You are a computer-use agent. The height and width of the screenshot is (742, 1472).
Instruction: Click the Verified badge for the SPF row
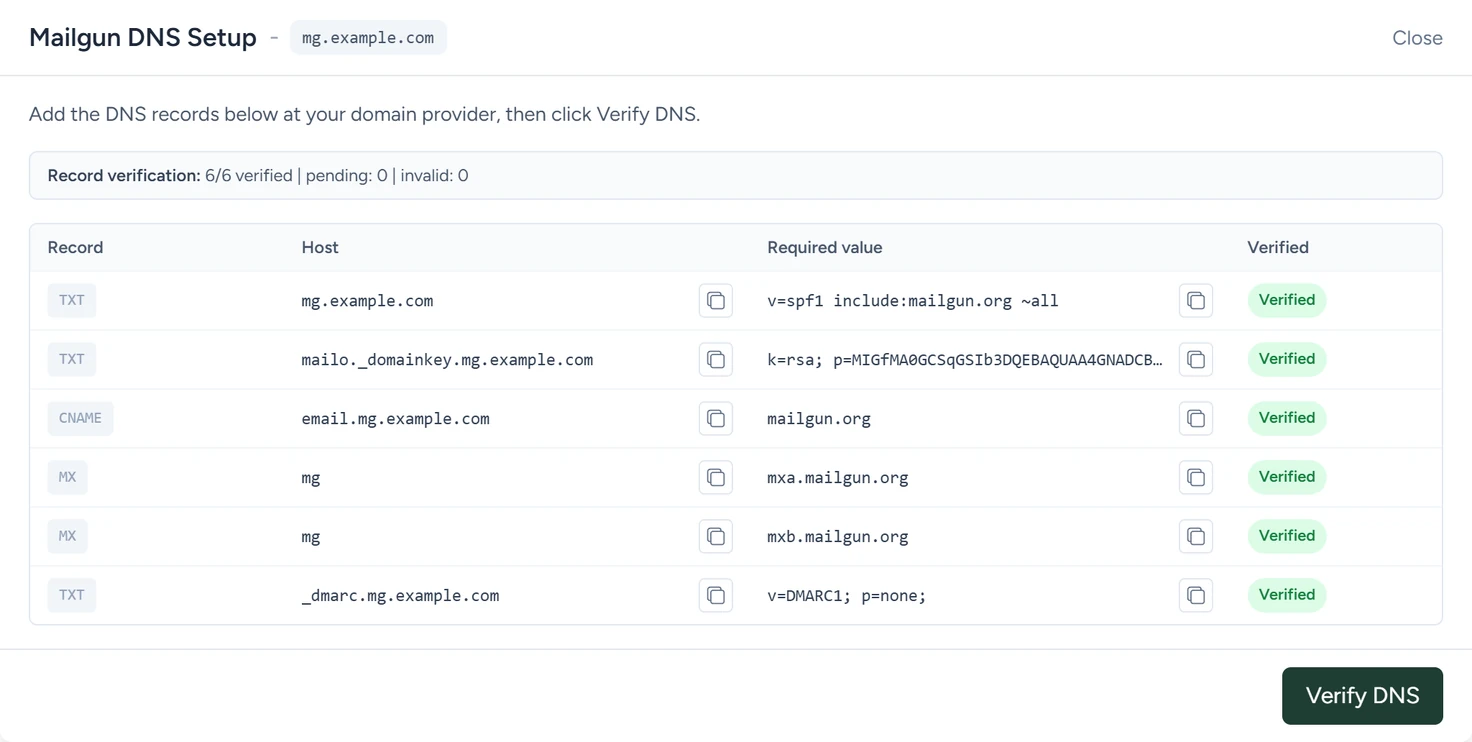coord(1287,300)
